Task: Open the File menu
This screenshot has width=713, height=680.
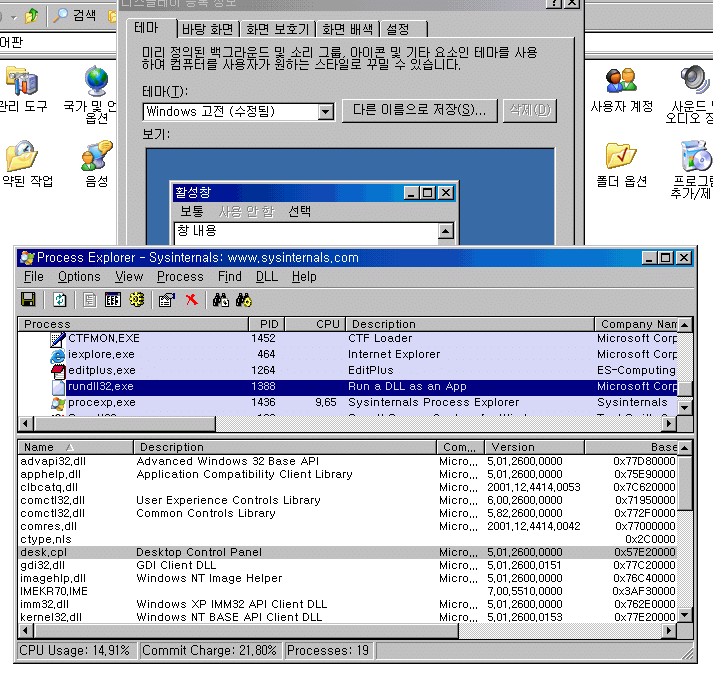Action: (34, 277)
